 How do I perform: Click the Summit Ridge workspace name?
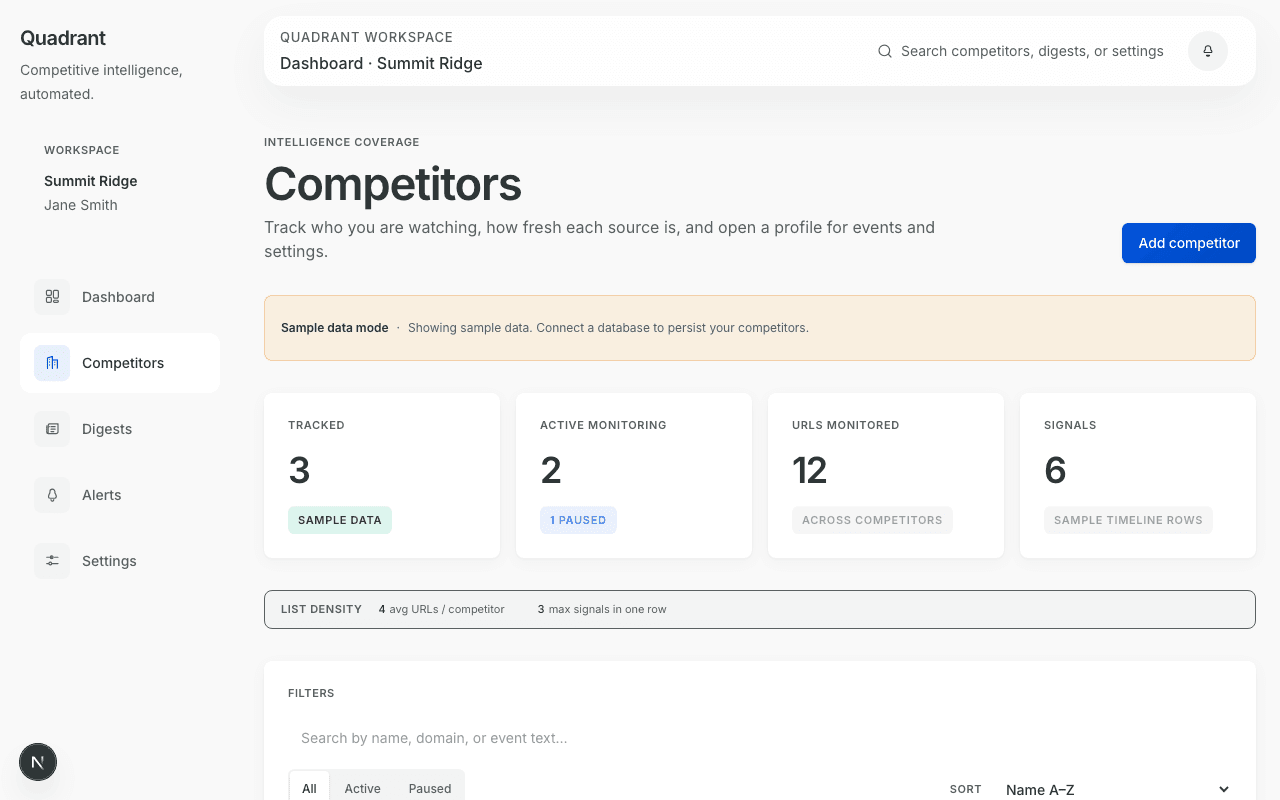(90, 181)
